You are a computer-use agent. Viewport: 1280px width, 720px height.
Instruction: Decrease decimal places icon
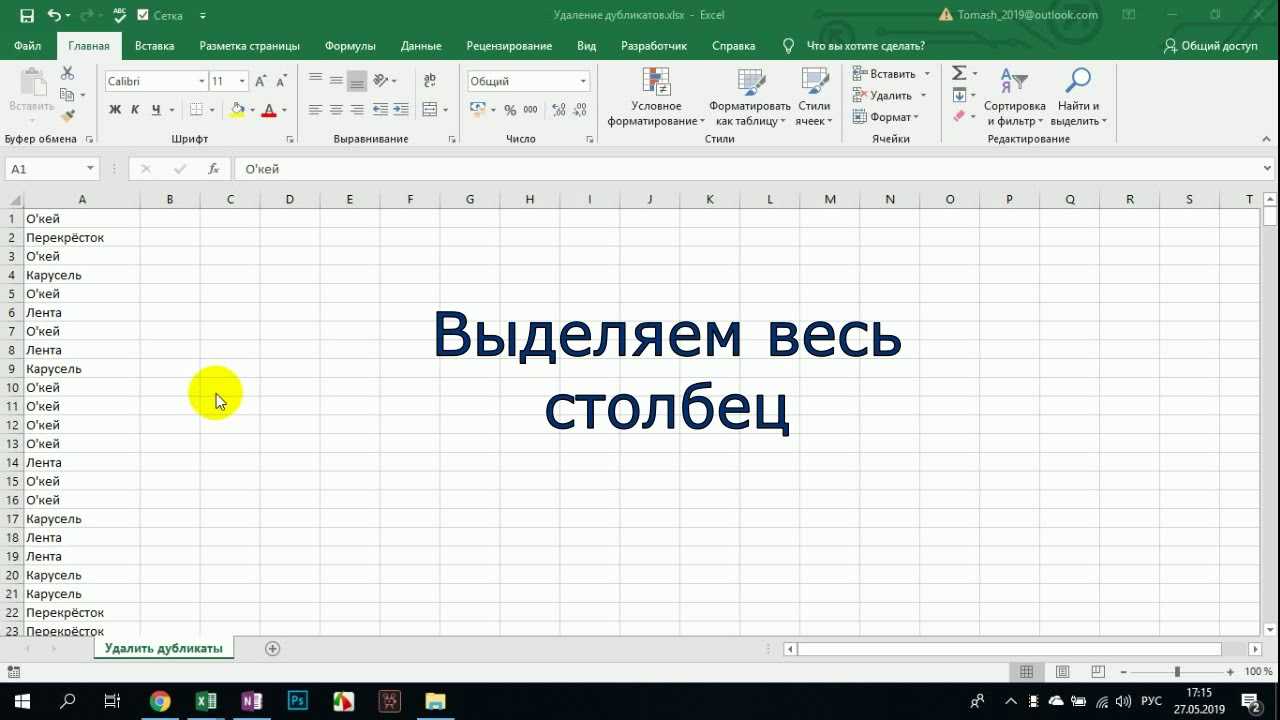[x=578, y=110]
